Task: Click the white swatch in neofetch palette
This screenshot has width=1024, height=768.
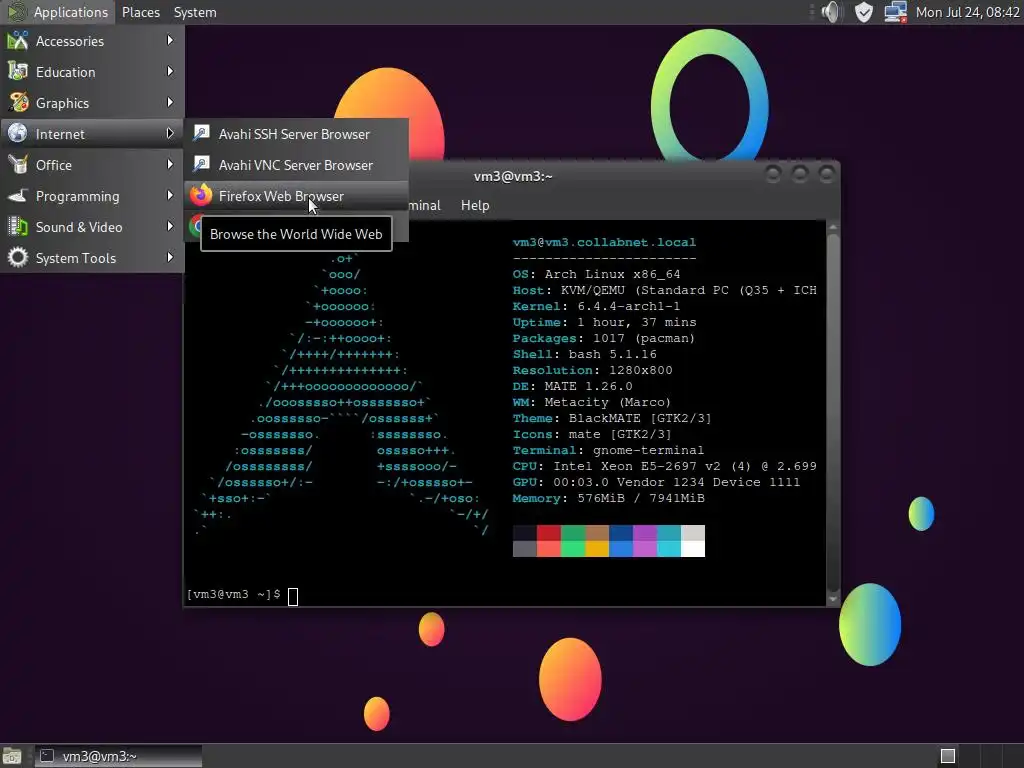Action: click(x=693, y=549)
